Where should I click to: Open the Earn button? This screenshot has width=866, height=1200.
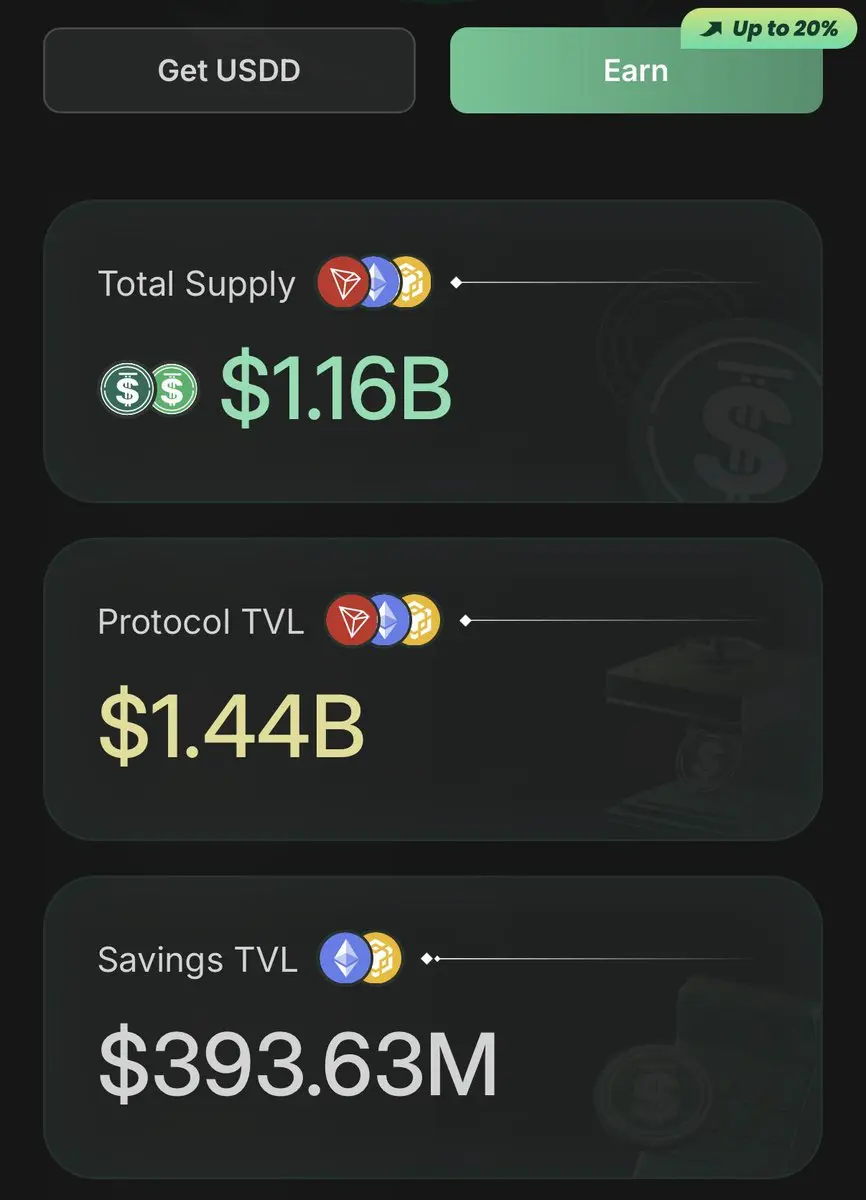point(636,70)
